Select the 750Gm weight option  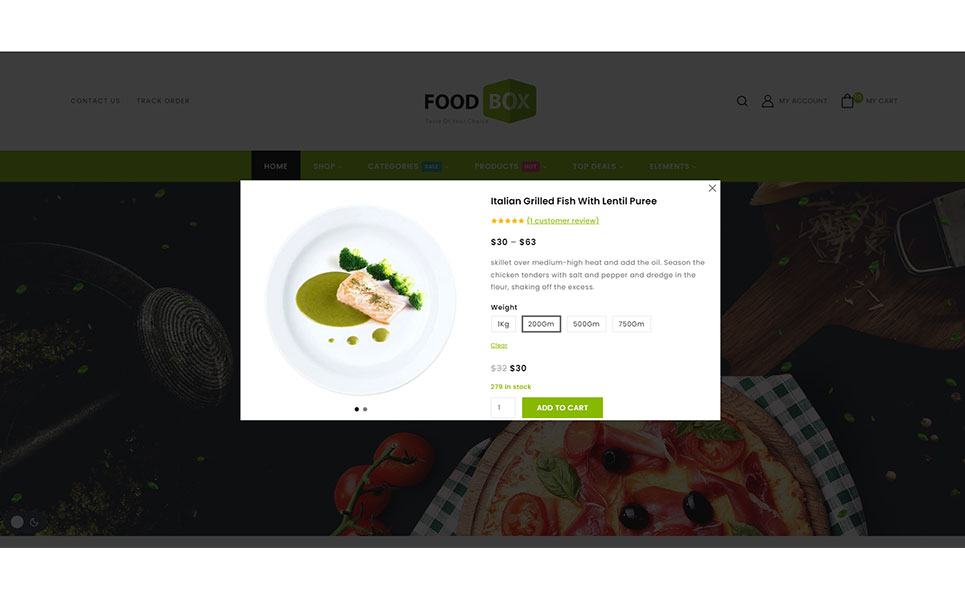pos(631,324)
